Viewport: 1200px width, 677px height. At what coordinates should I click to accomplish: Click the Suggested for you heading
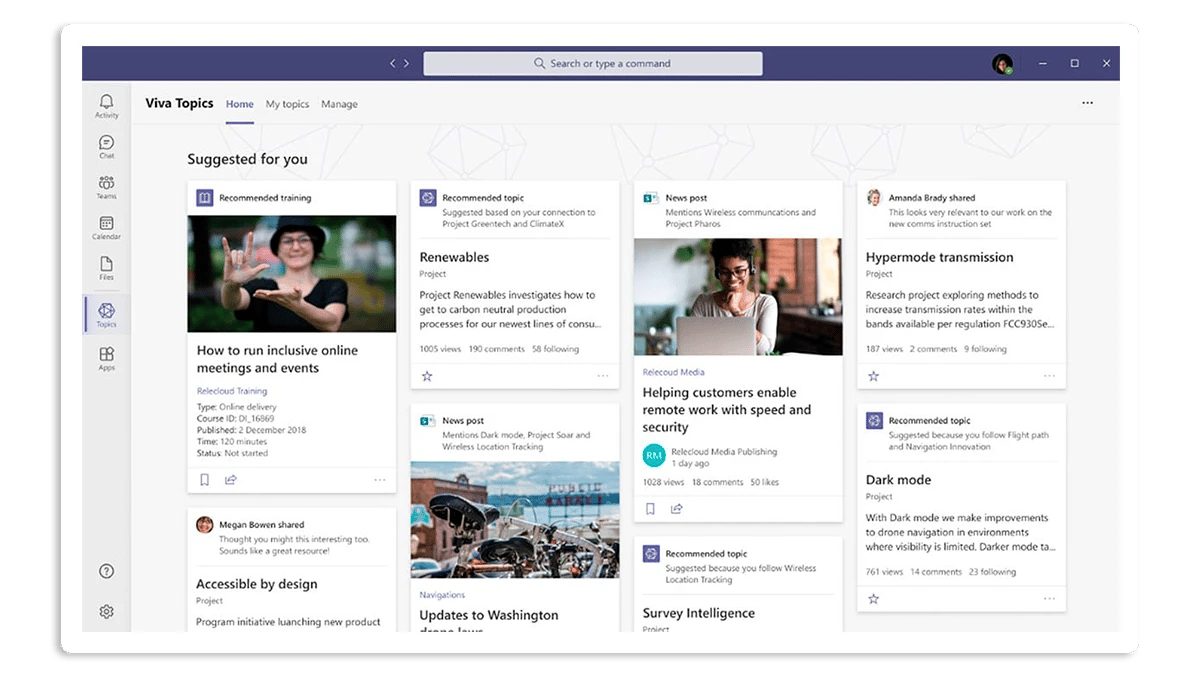coord(247,159)
